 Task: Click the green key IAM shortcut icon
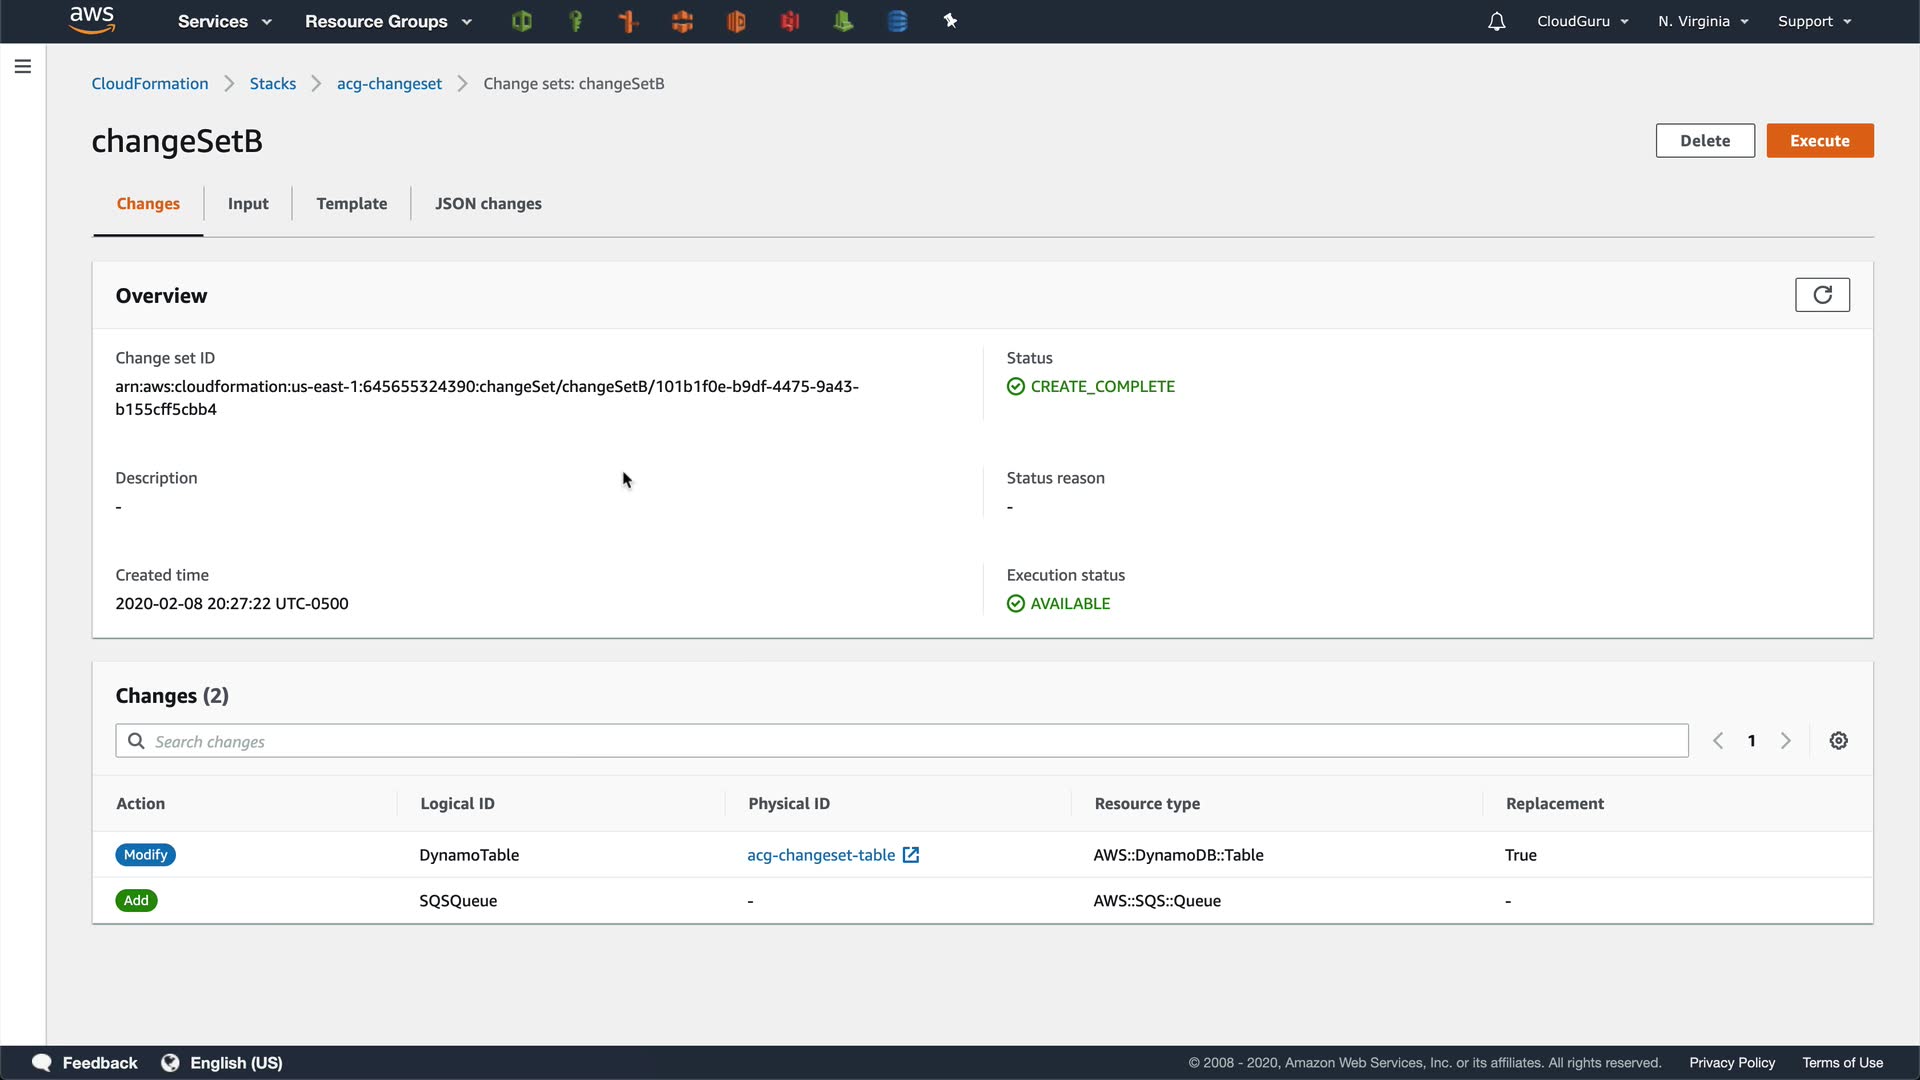tap(575, 21)
